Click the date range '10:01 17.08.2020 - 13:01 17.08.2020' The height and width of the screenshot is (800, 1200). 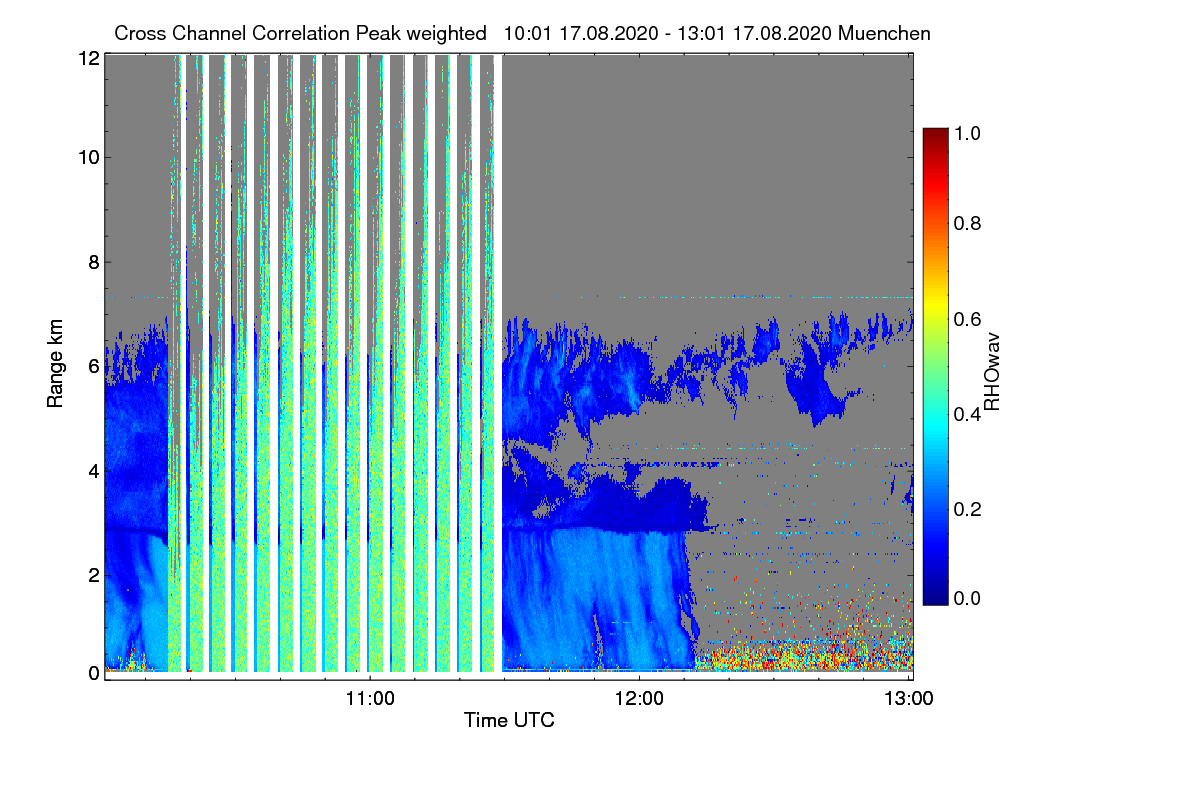click(x=668, y=33)
